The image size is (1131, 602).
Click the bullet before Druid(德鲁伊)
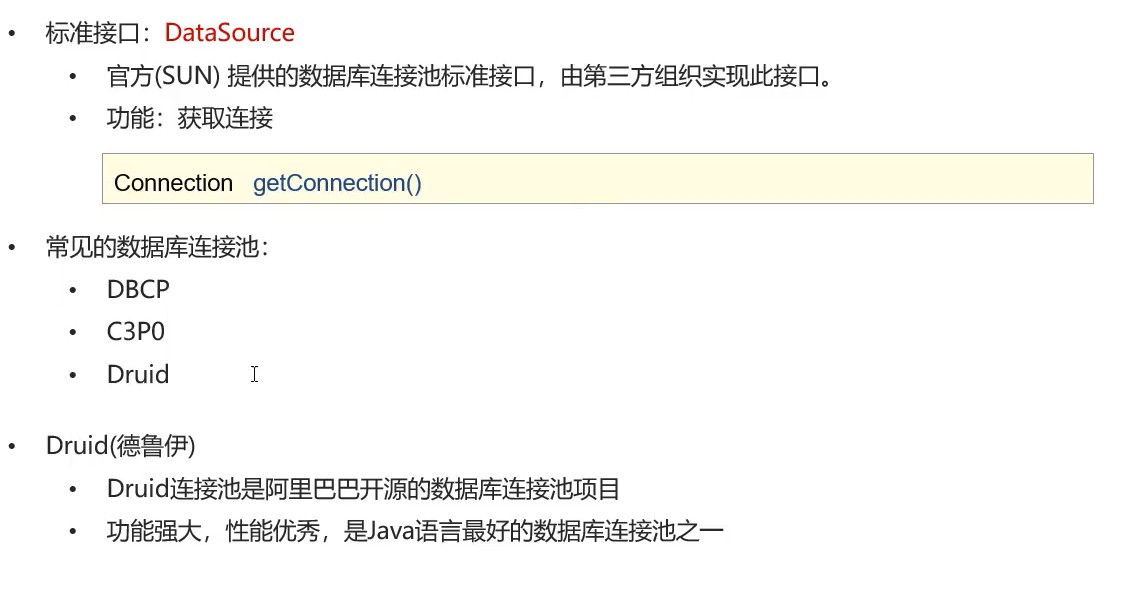(x=12, y=446)
